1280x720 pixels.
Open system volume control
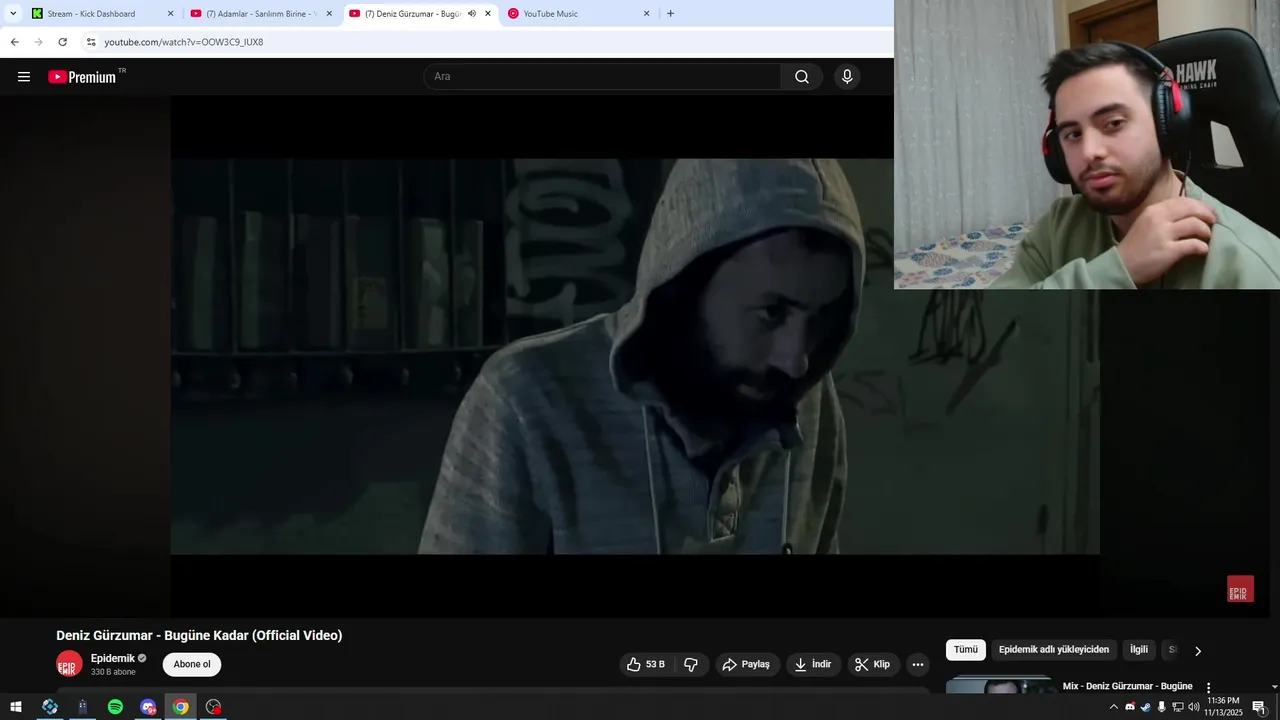(x=1193, y=707)
